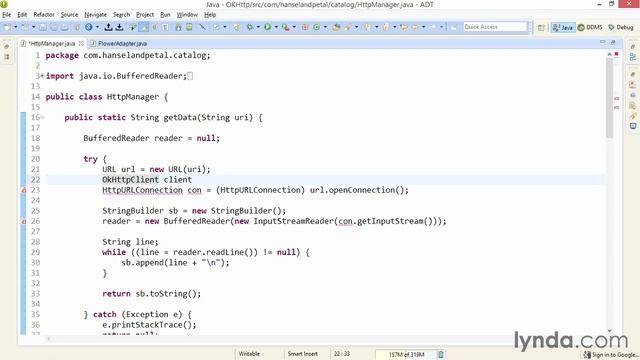Screen dimensions: 640x360
Task: Click the Save toolbar icon
Action: tap(43, 27)
